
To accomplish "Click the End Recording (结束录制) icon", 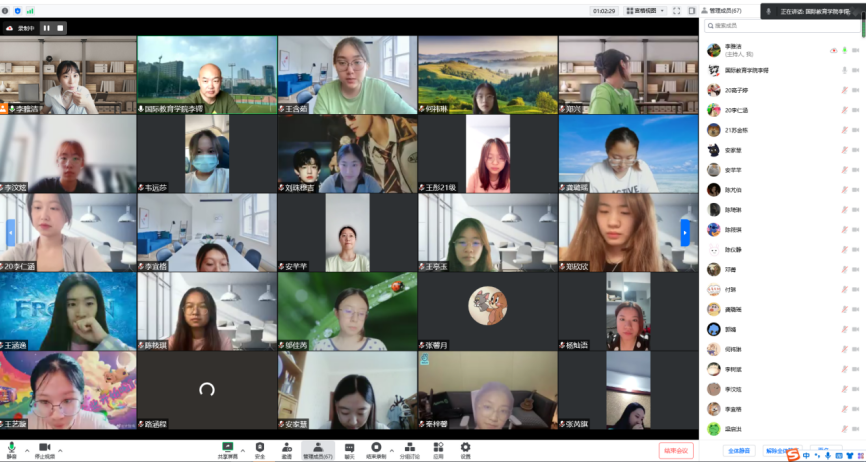I will pyautogui.click(x=376, y=447).
